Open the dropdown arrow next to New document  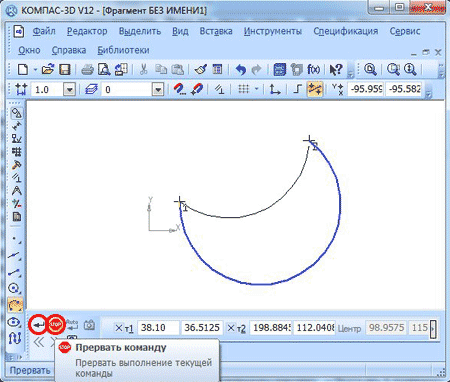click(35, 70)
